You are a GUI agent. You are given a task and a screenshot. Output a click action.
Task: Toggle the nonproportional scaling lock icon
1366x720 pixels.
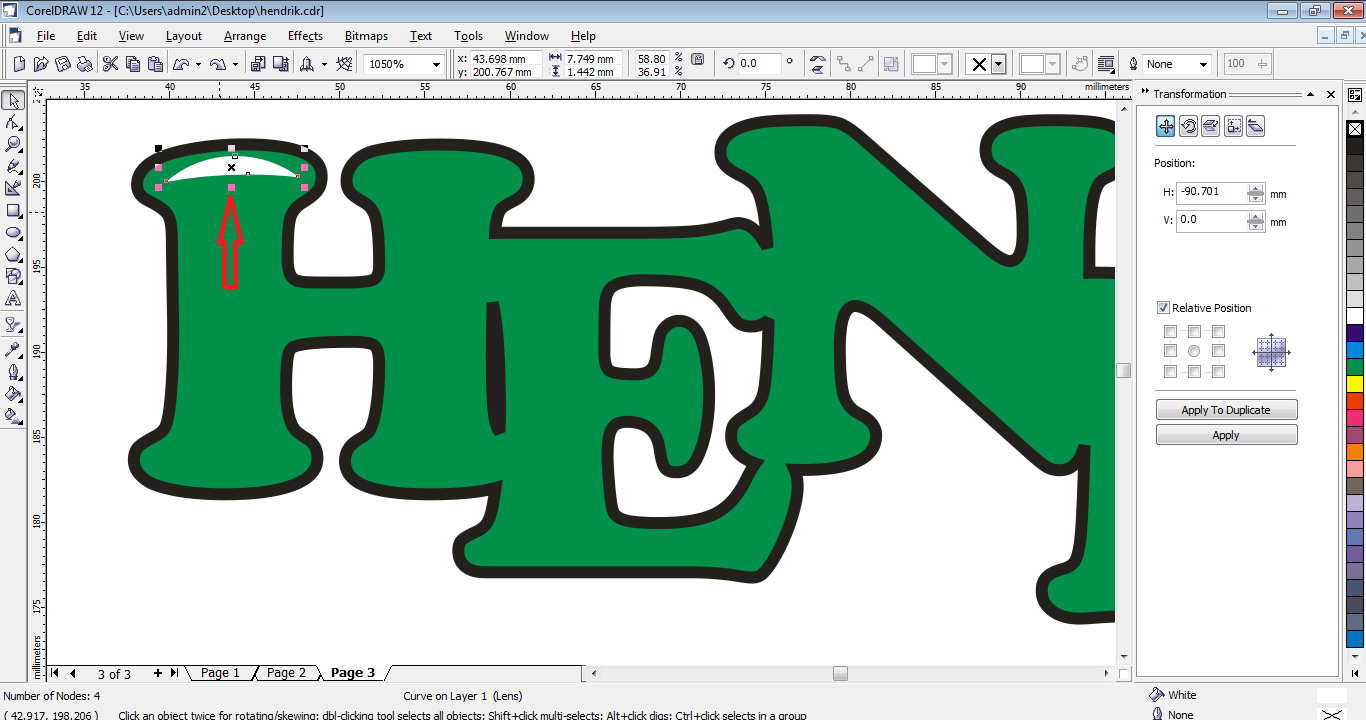tap(698, 61)
